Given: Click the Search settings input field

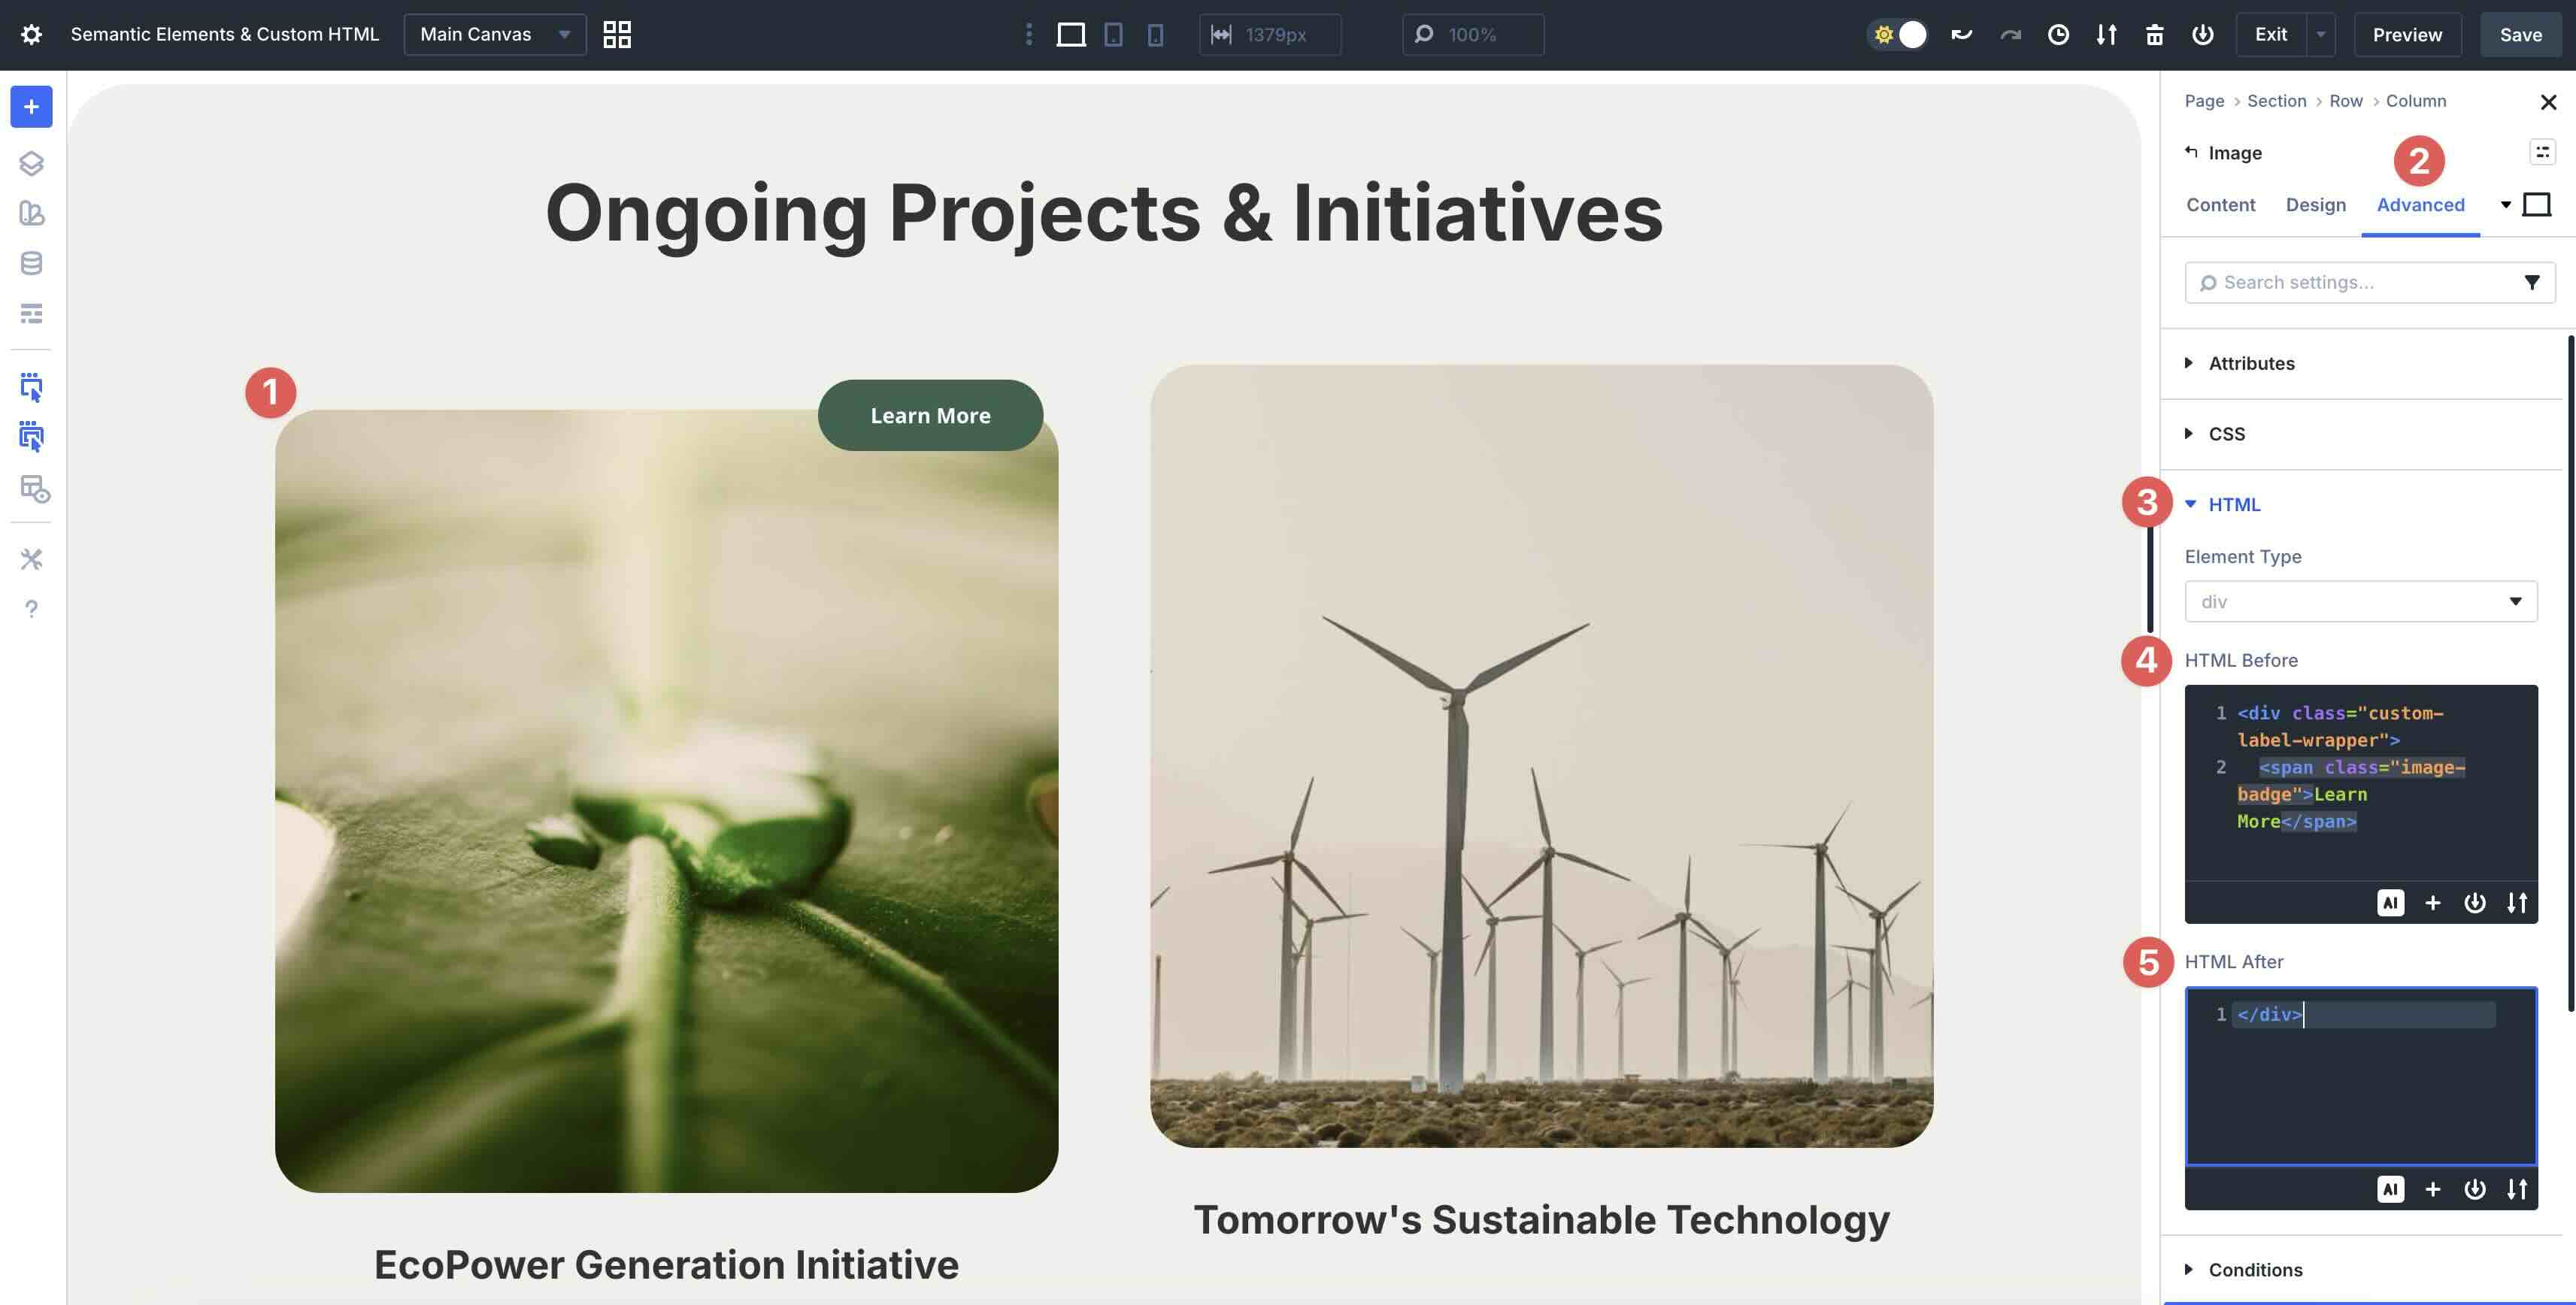Looking at the screenshot, I should pyautogui.click(x=2350, y=283).
